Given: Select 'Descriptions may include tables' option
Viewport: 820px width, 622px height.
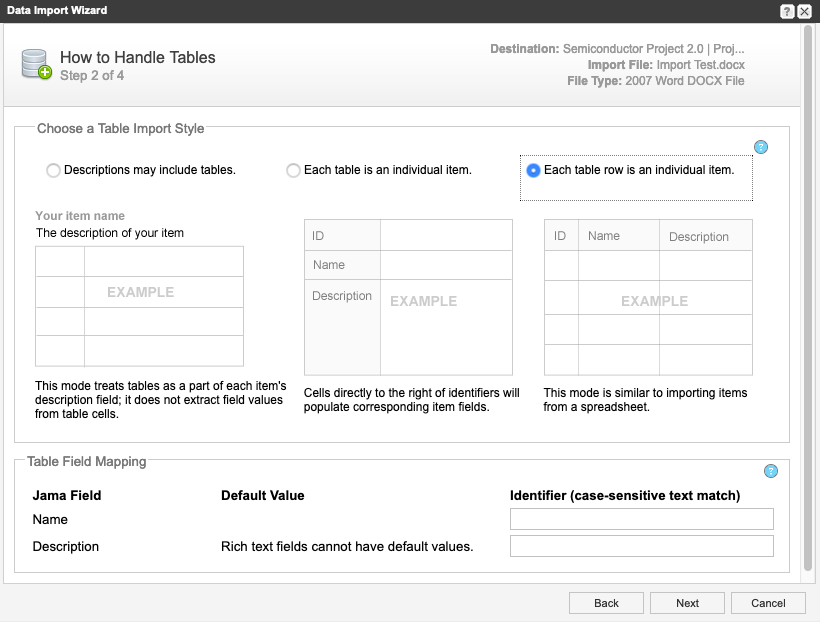Looking at the screenshot, I should (53, 170).
